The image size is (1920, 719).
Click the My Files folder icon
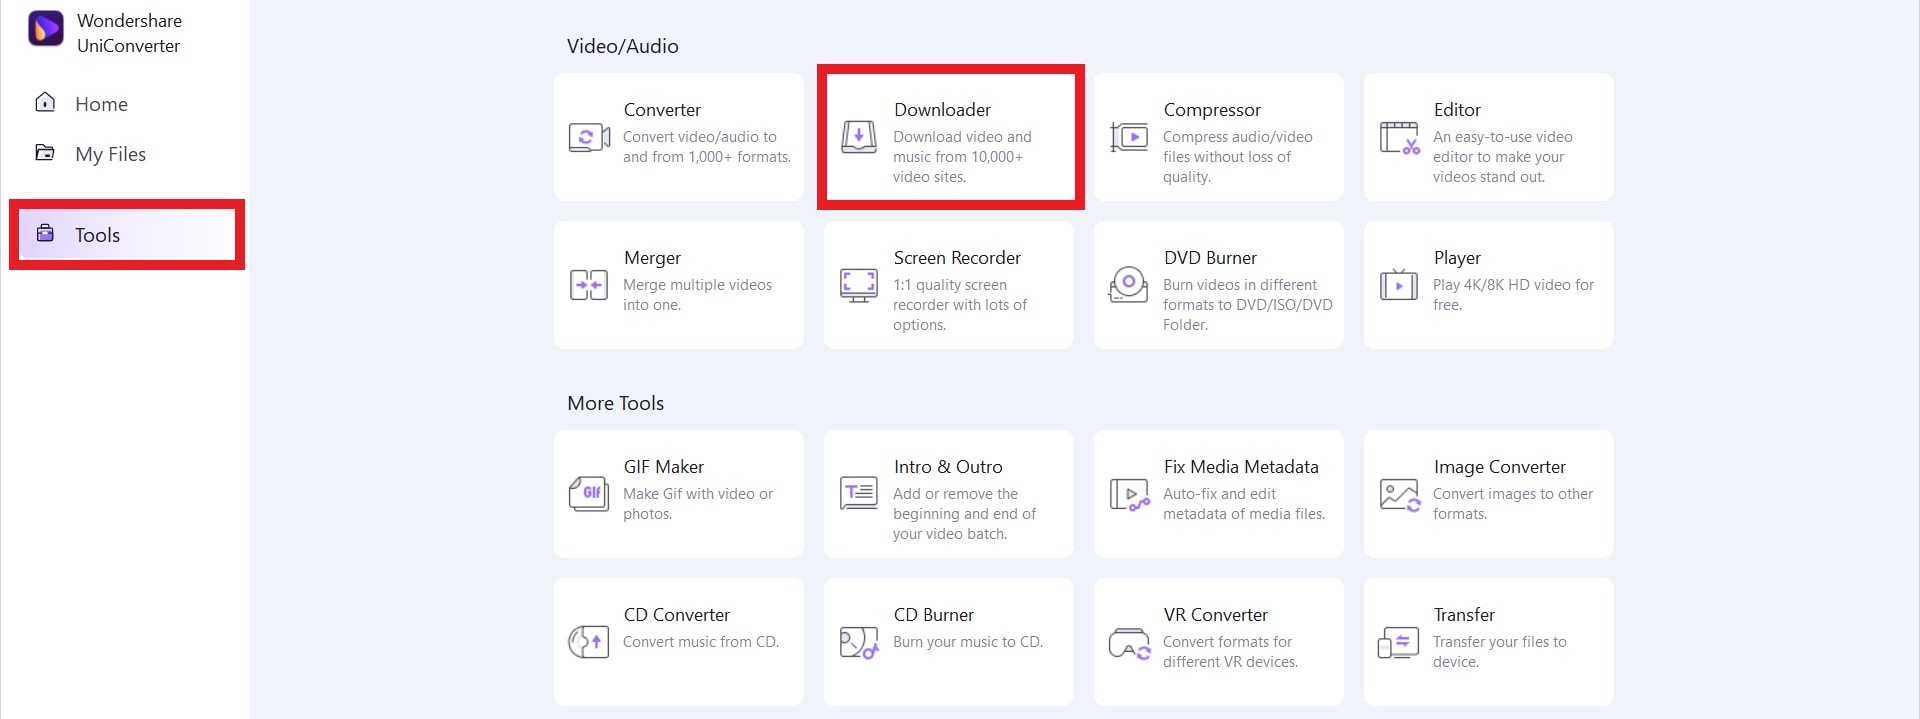coord(45,152)
